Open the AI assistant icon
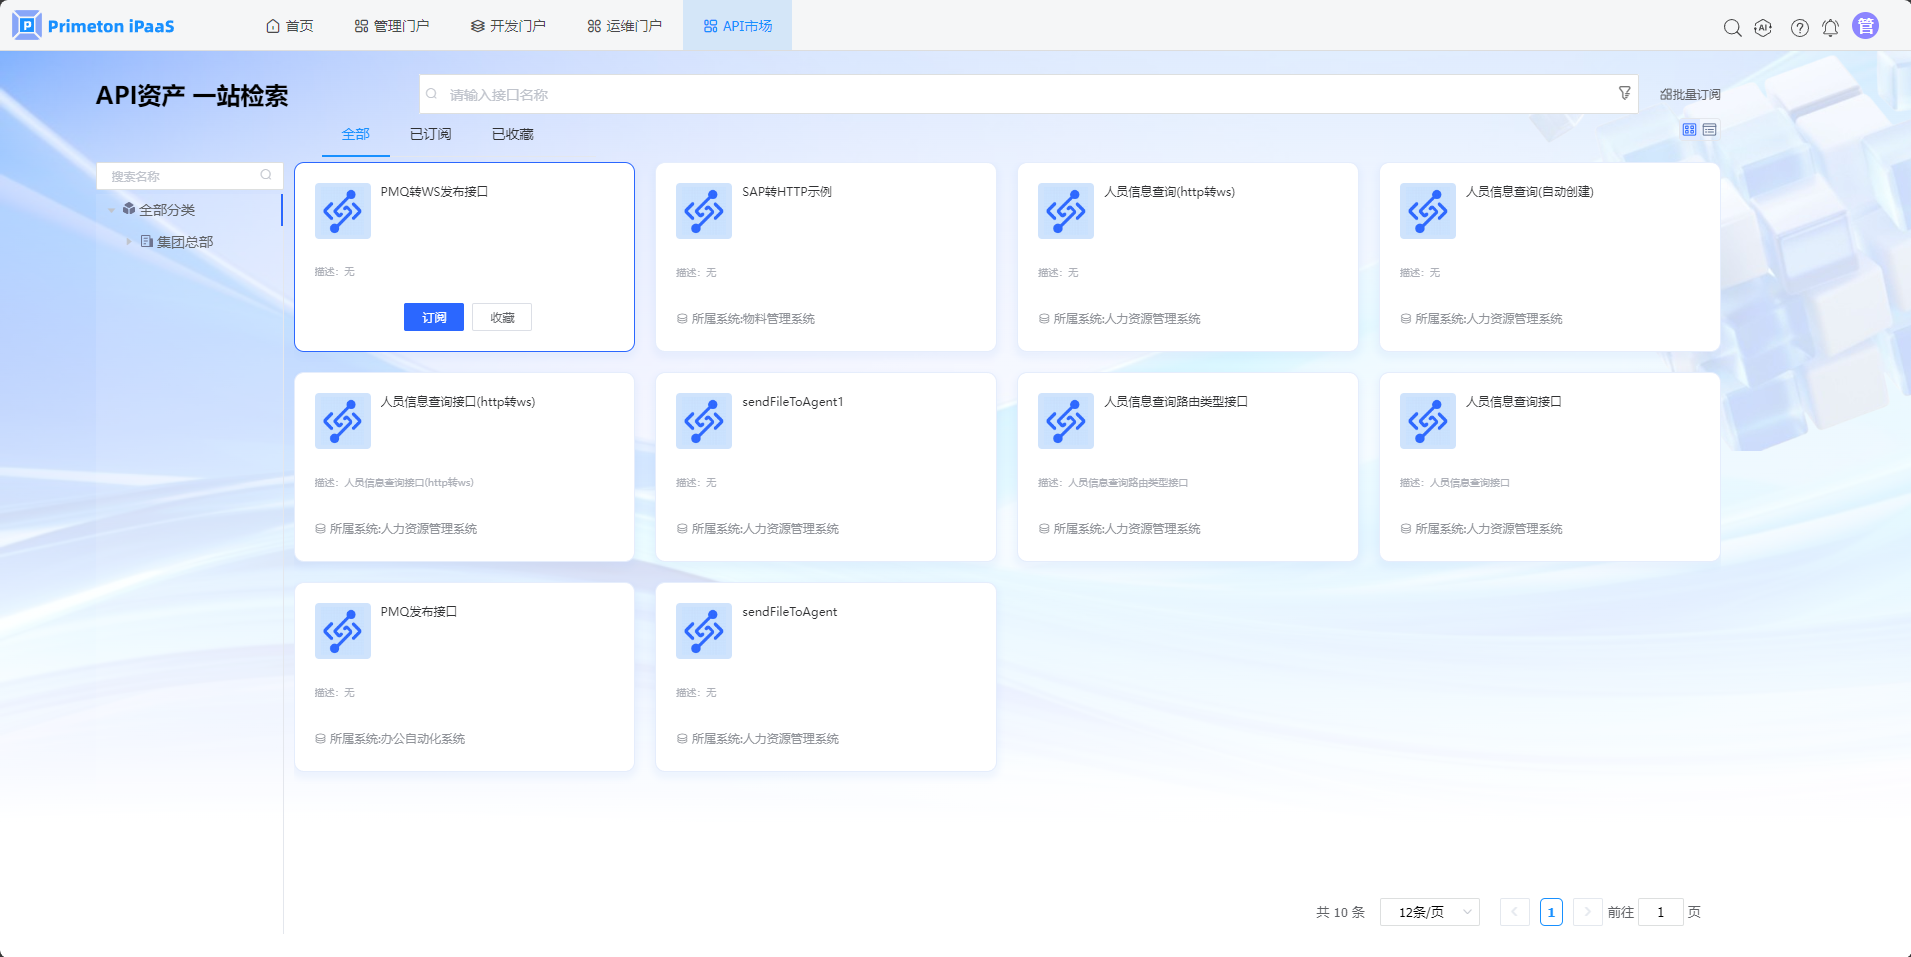The height and width of the screenshot is (957, 1911). 1763,28
